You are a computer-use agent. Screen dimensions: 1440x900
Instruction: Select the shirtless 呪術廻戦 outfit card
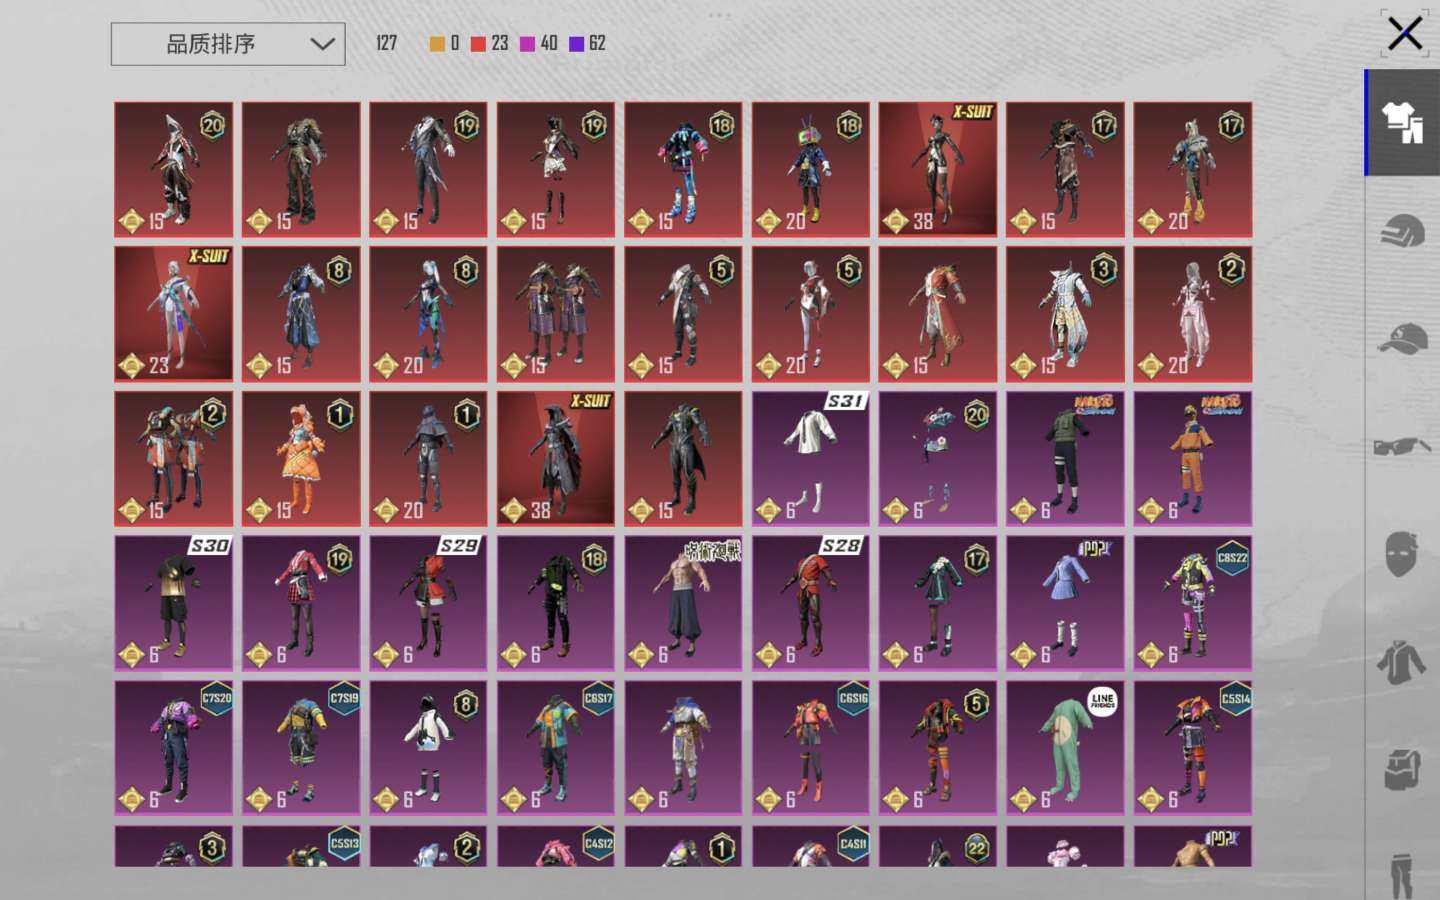684,603
